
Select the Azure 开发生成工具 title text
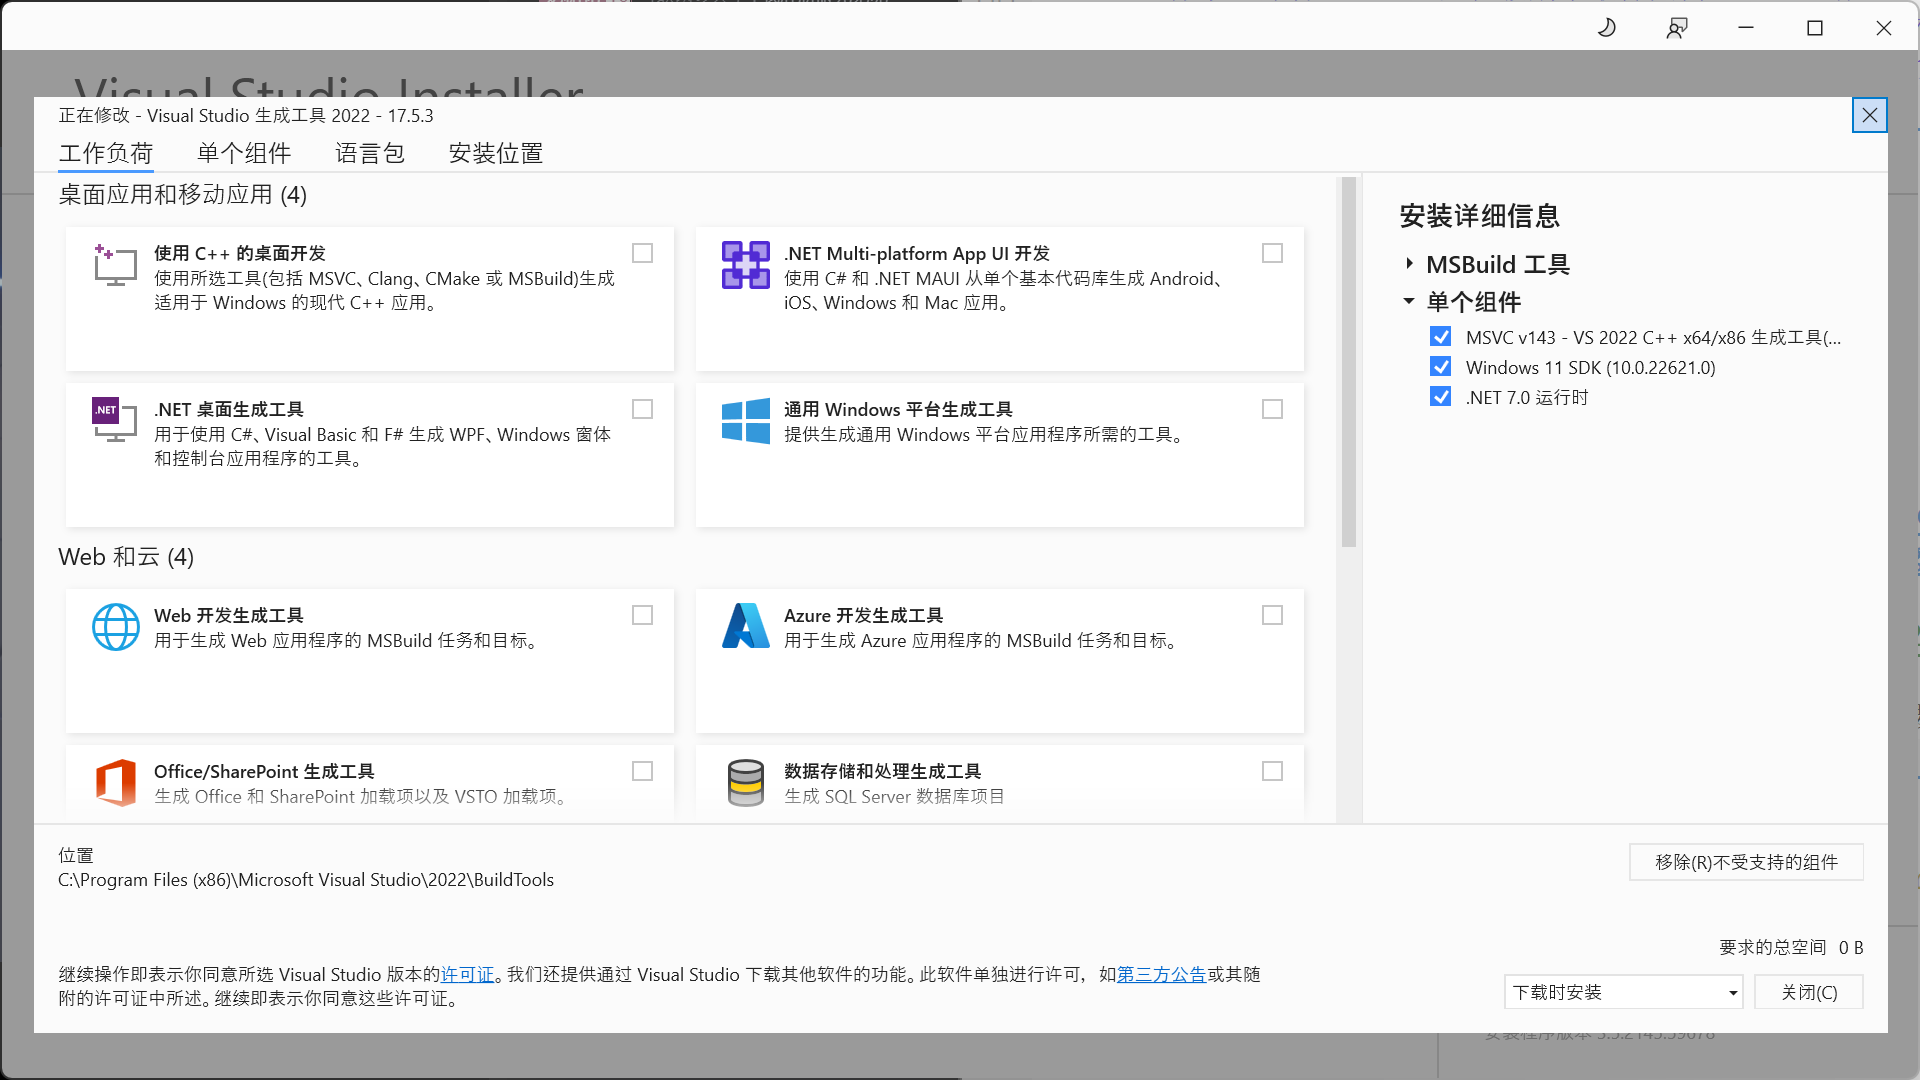click(x=864, y=616)
